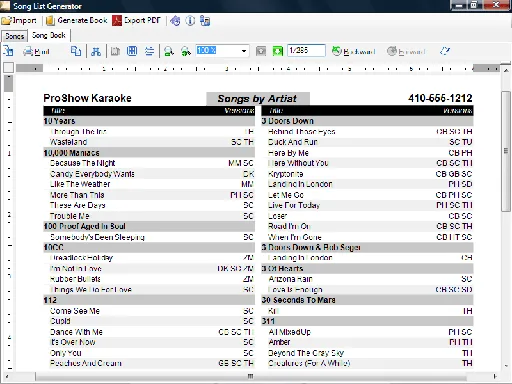Click the song Cupid
Viewport: 512px width, 384px height.
point(60,321)
